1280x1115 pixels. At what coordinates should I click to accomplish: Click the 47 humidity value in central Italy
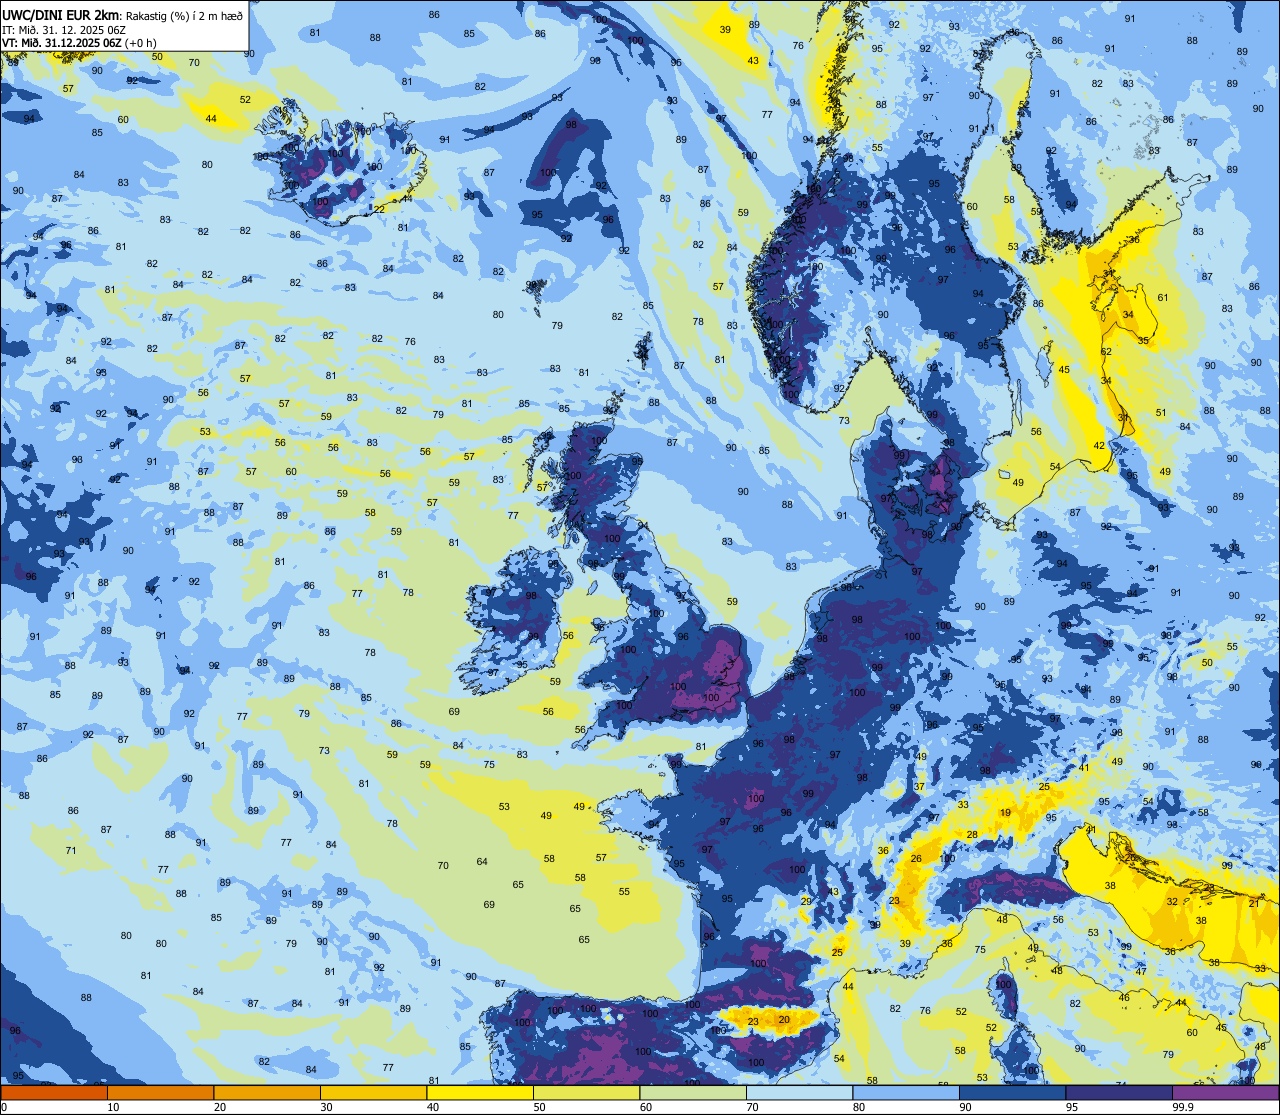[1141, 972]
